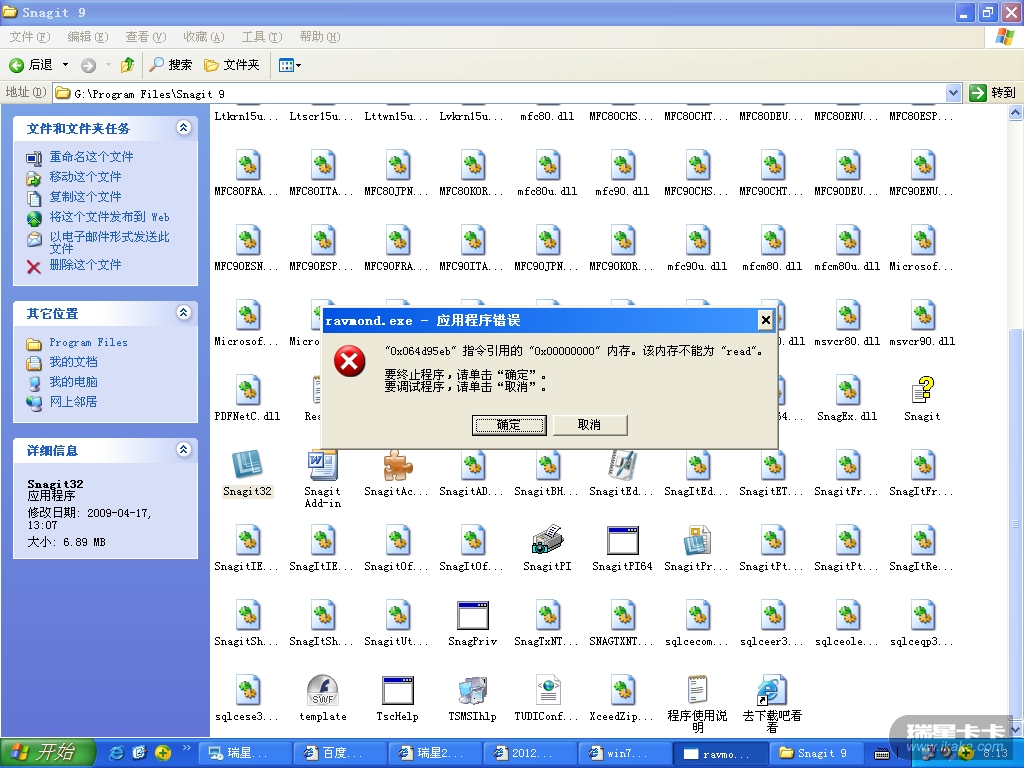Click Internet Explorer quick launch icon
The image size is (1024, 768).
pyautogui.click(x=116, y=752)
